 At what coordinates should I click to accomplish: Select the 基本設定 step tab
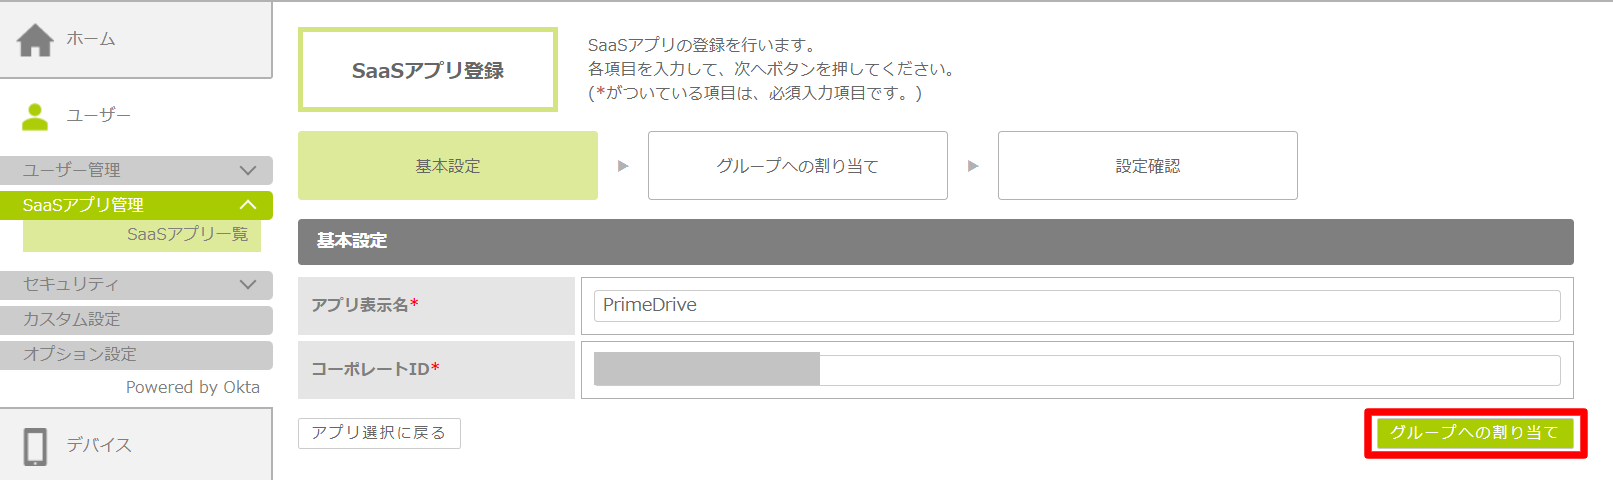point(448,166)
